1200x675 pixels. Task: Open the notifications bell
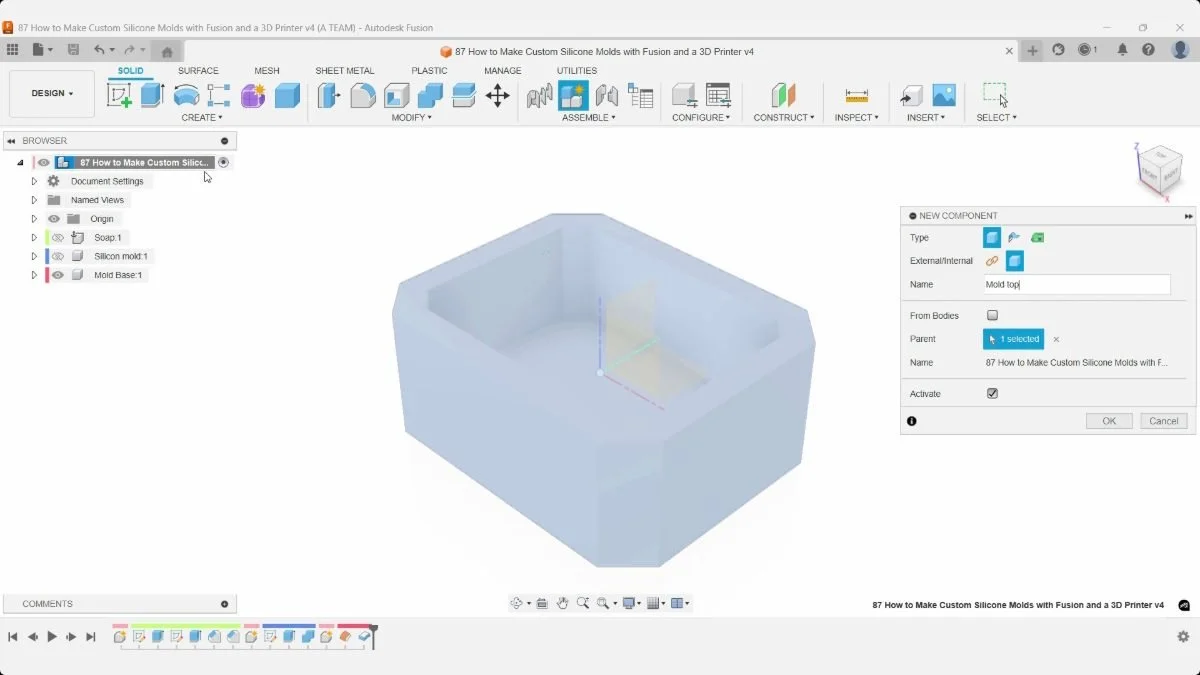tap(1123, 49)
